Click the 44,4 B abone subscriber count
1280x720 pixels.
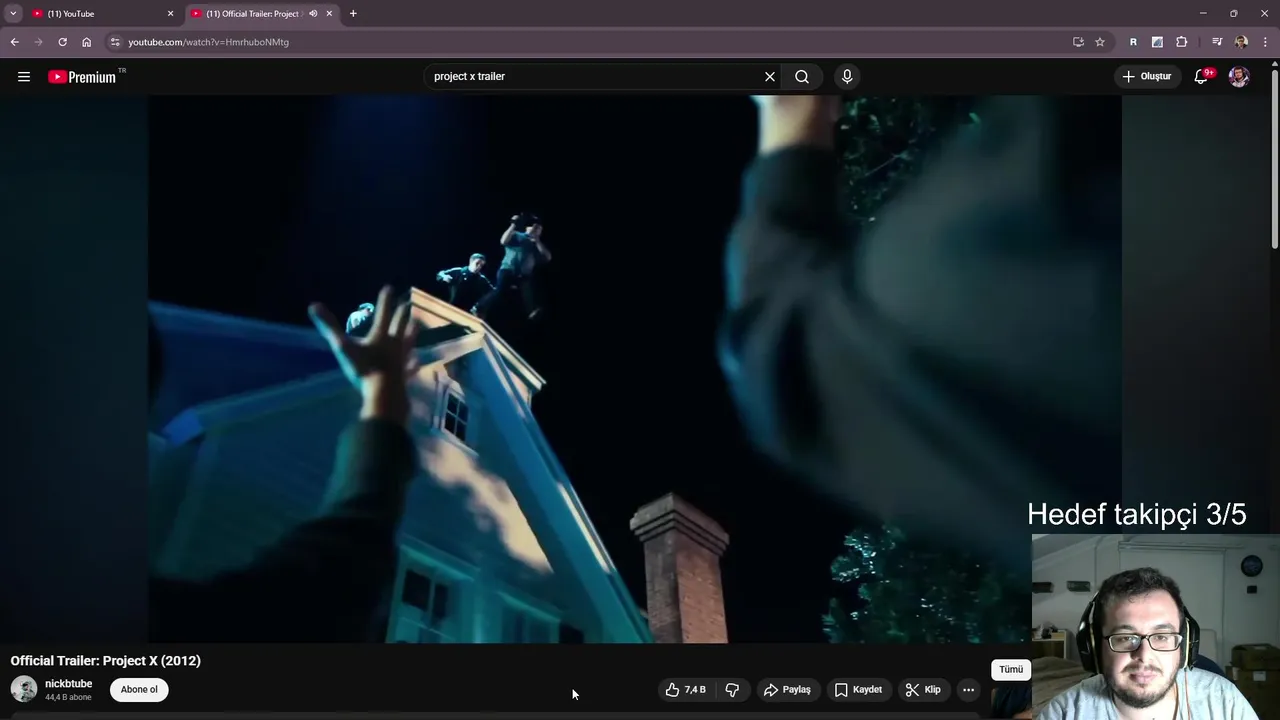pyautogui.click(x=68, y=697)
